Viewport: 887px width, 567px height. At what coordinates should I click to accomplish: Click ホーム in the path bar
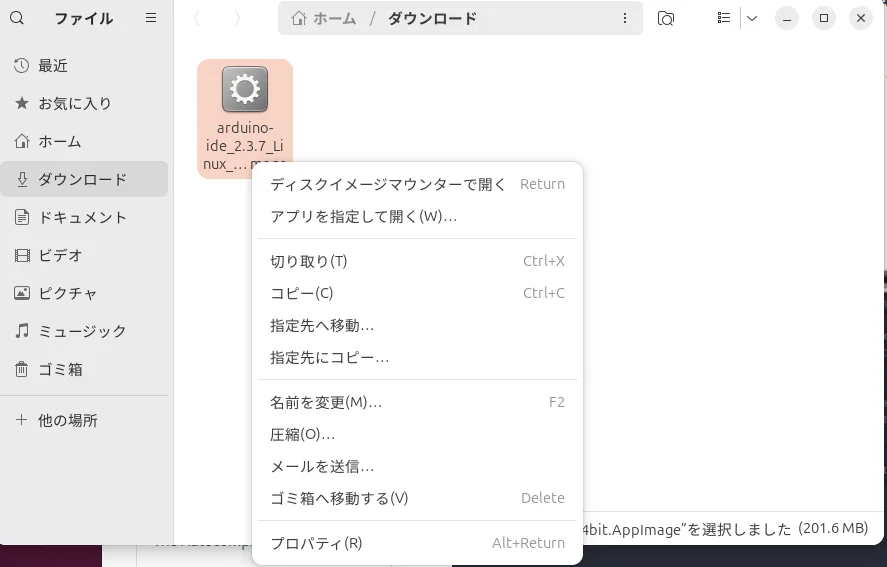[x=324, y=18]
